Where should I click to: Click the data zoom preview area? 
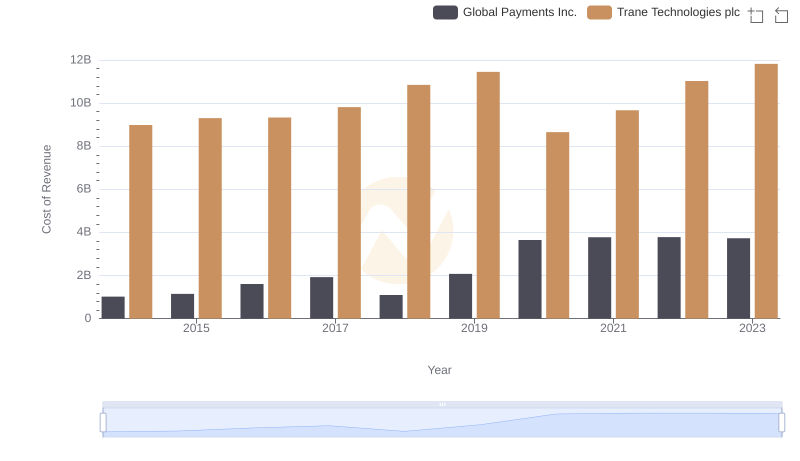(x=442, y=423)
